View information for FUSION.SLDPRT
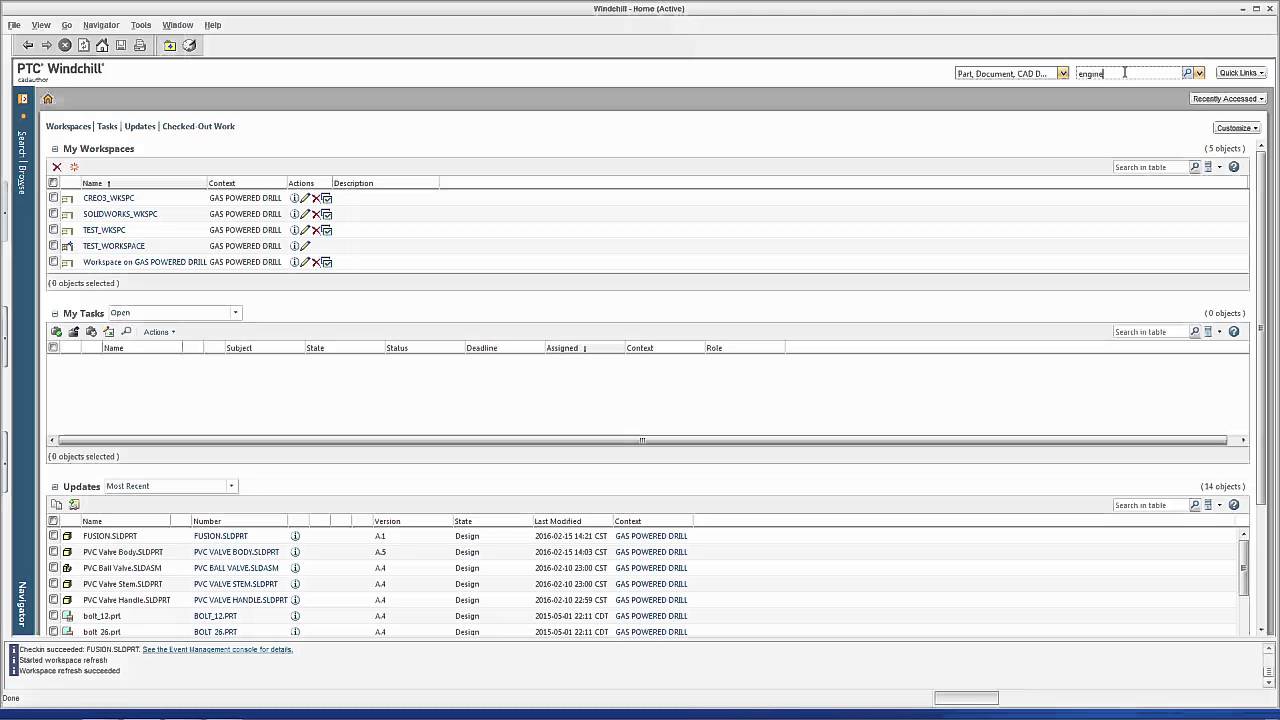The height and width of the screenshot is (720, 1280). 295,536
